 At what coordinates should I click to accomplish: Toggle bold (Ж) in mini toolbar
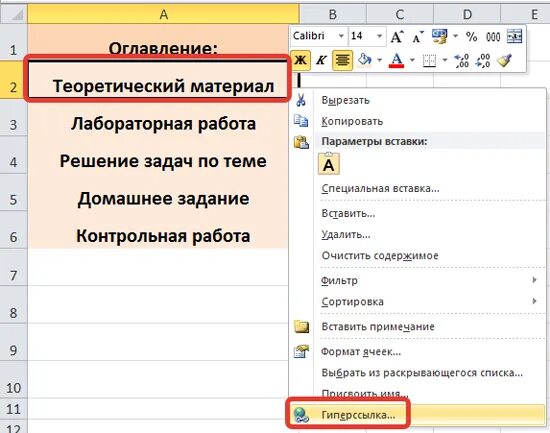(x=300, y=60)
